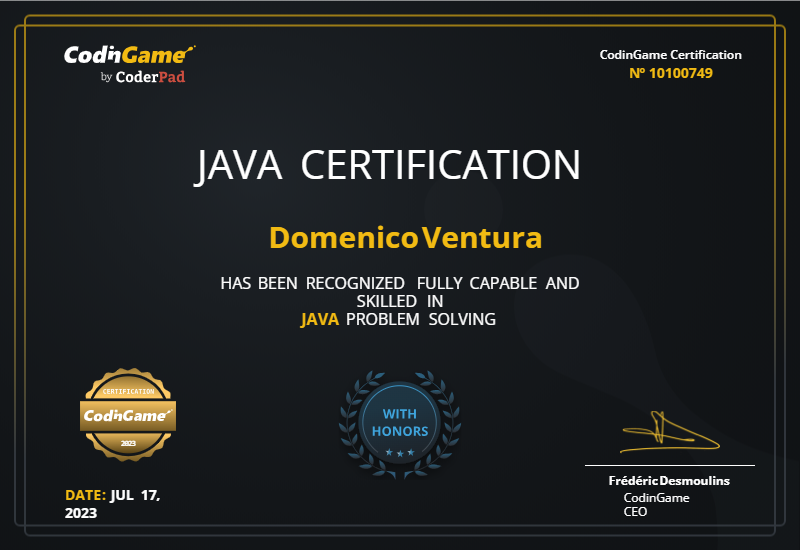Screen dimensions: 800x550
Task: Click the three stars below 'HONORS'
Action: (x=400, y=453)
